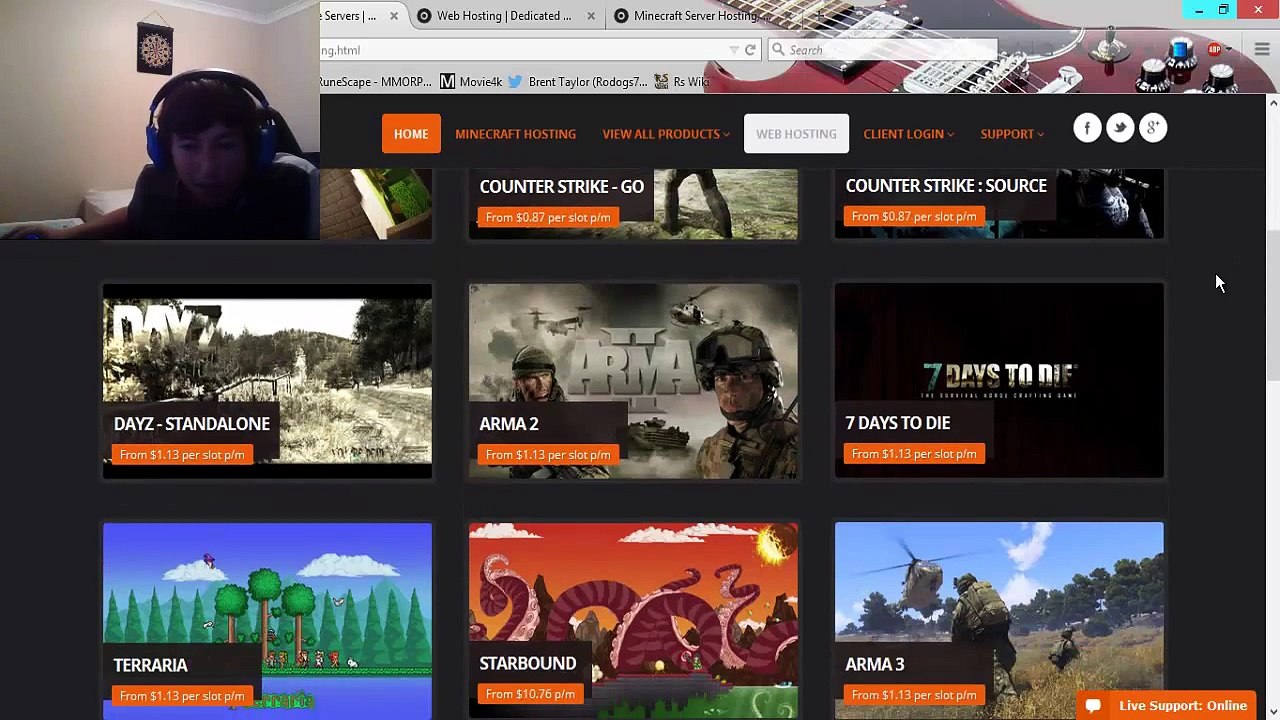1280x720 pixels.
Task: Open the ARMA 2 game thumbnail
Action: click(x=633, y=380)
